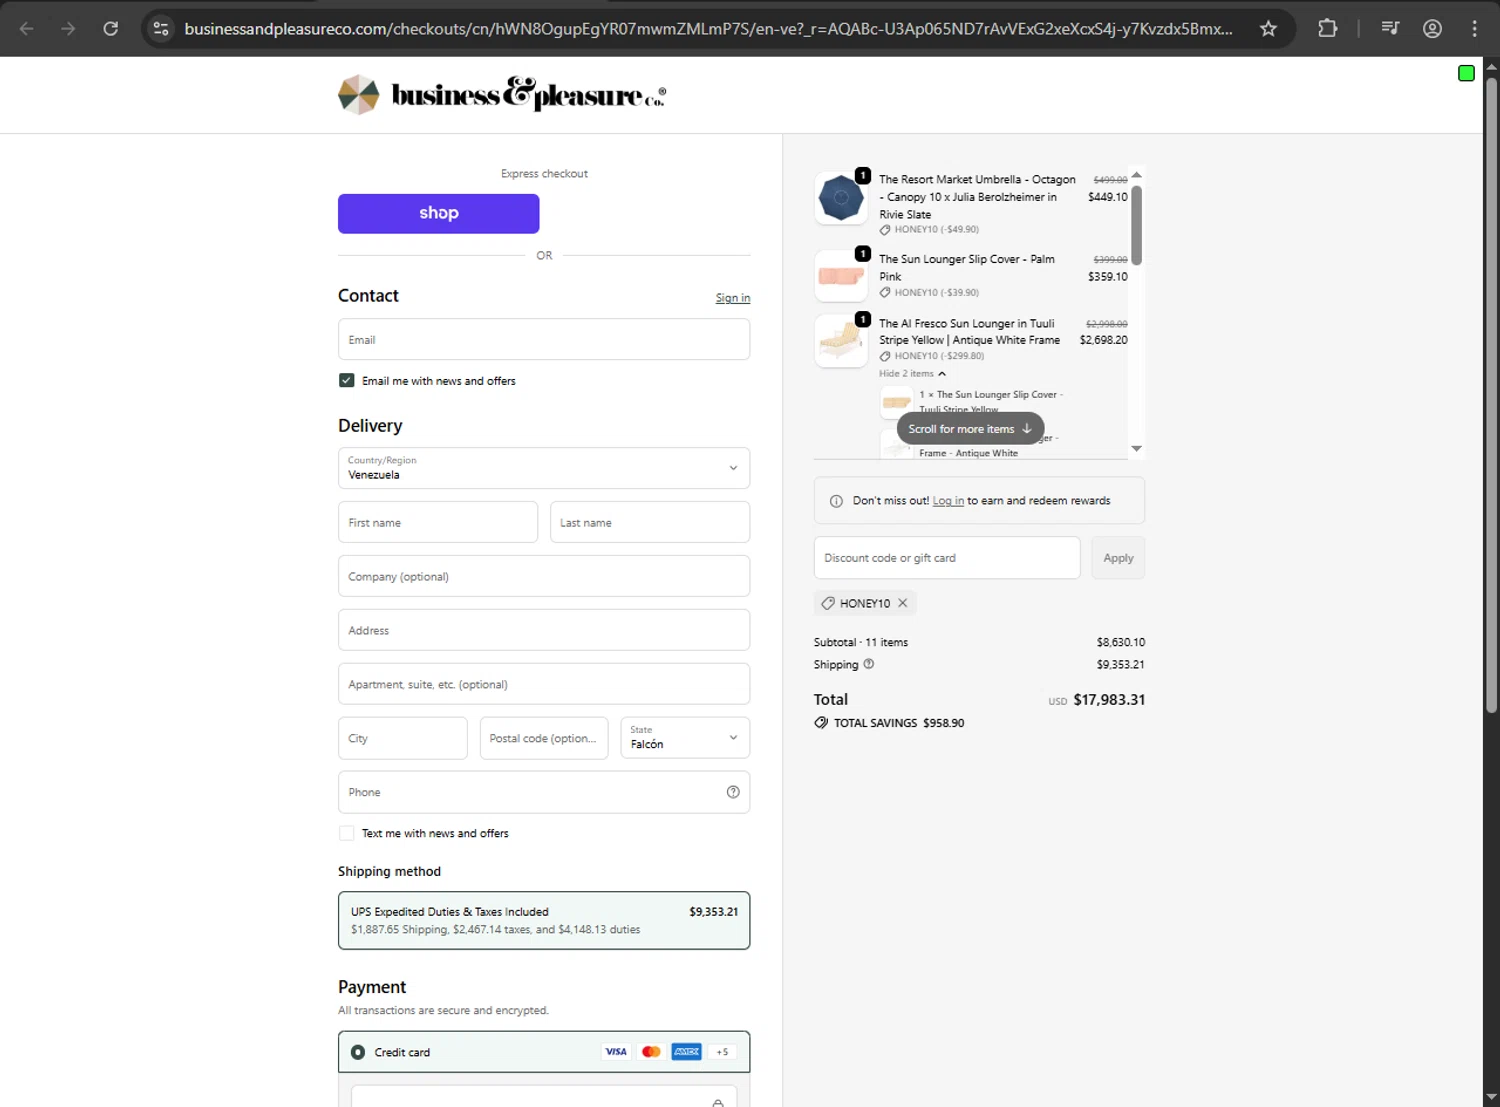Collapse the Hide 2 items expander

(x=912, y=374)
